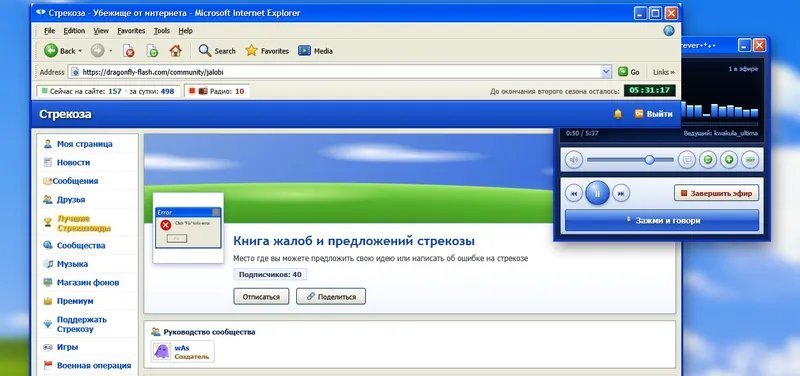
Task: Open the File menu
Action: [49, 31]
